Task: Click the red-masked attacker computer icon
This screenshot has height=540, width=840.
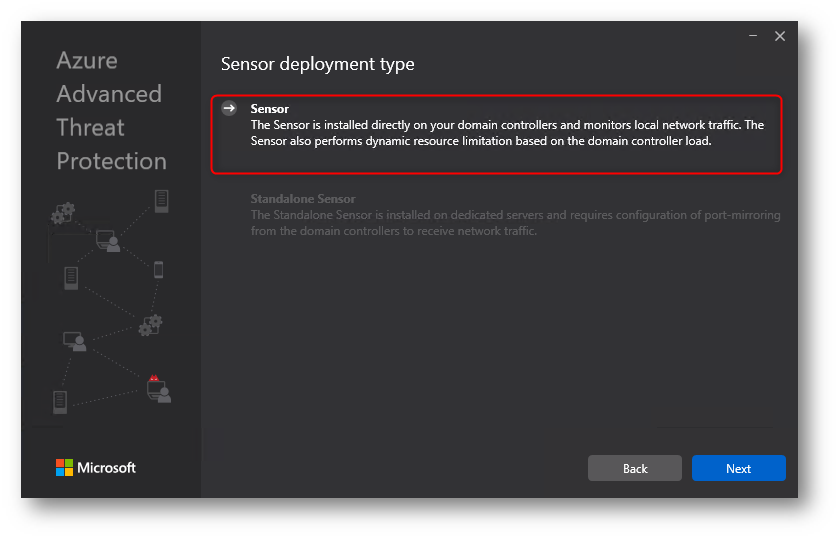Action: (x=158, y=388)
